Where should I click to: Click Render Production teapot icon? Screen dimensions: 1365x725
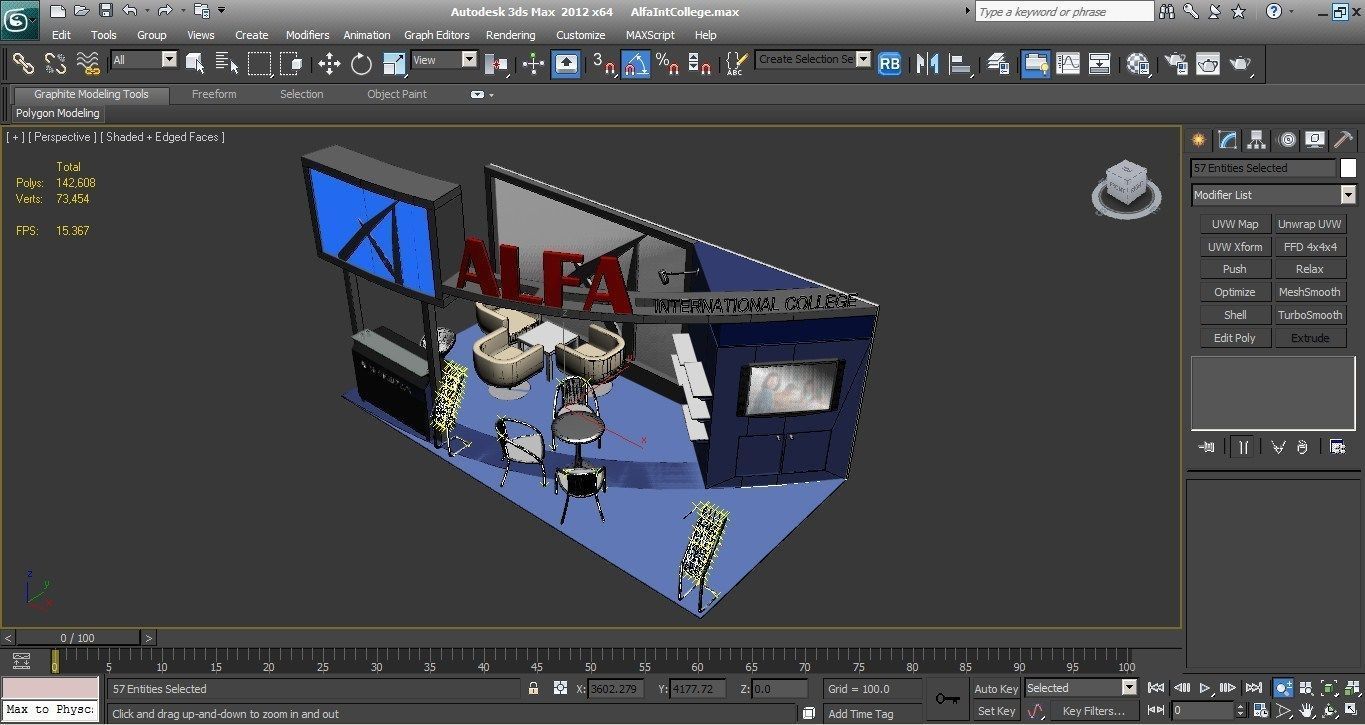coord(1241,64)
